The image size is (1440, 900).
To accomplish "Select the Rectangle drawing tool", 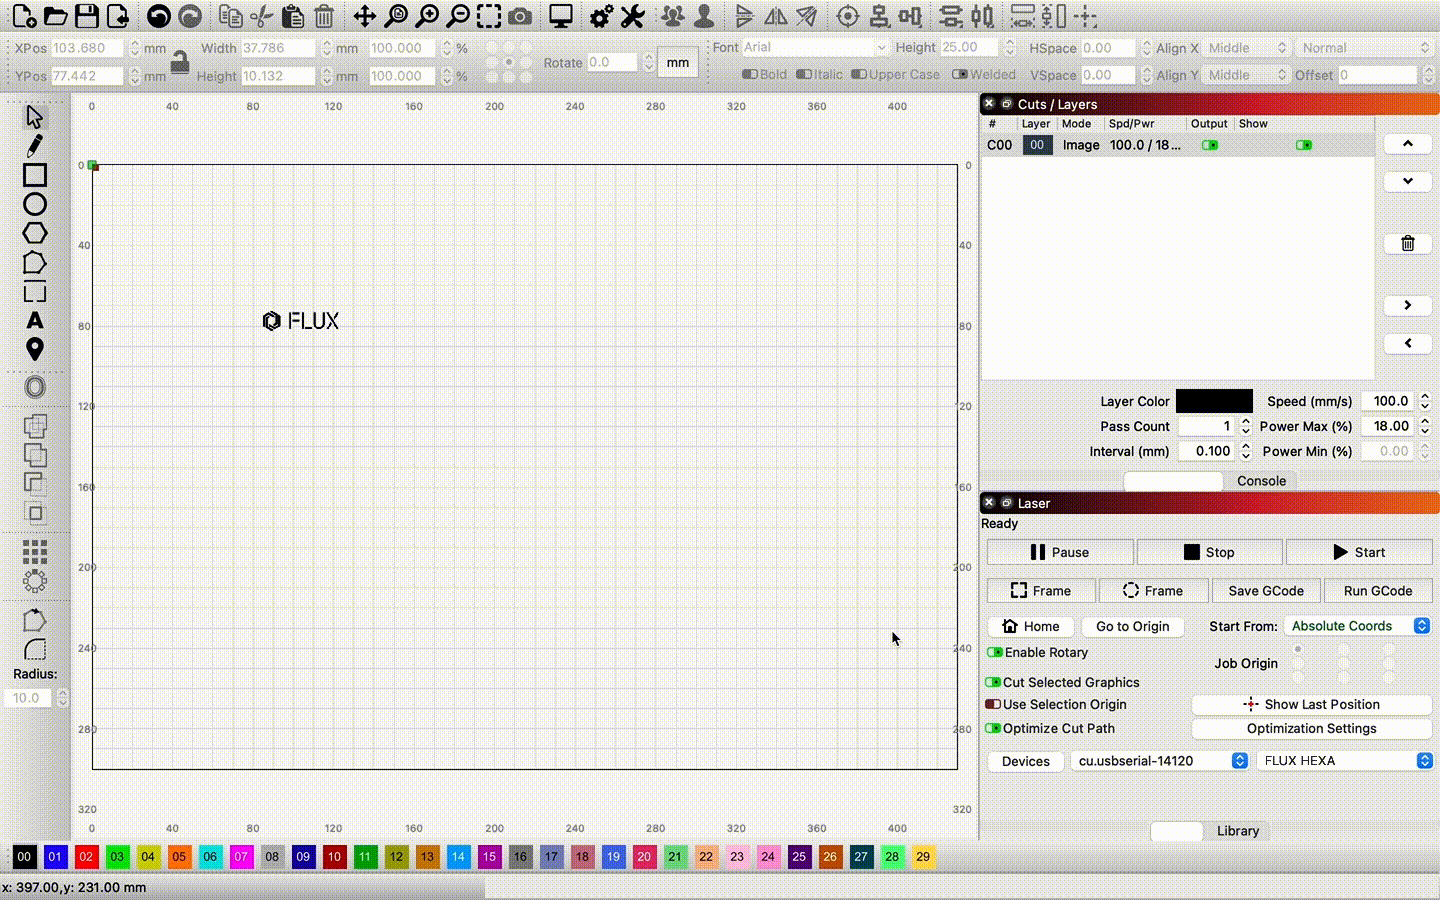I will pos(35,175).
